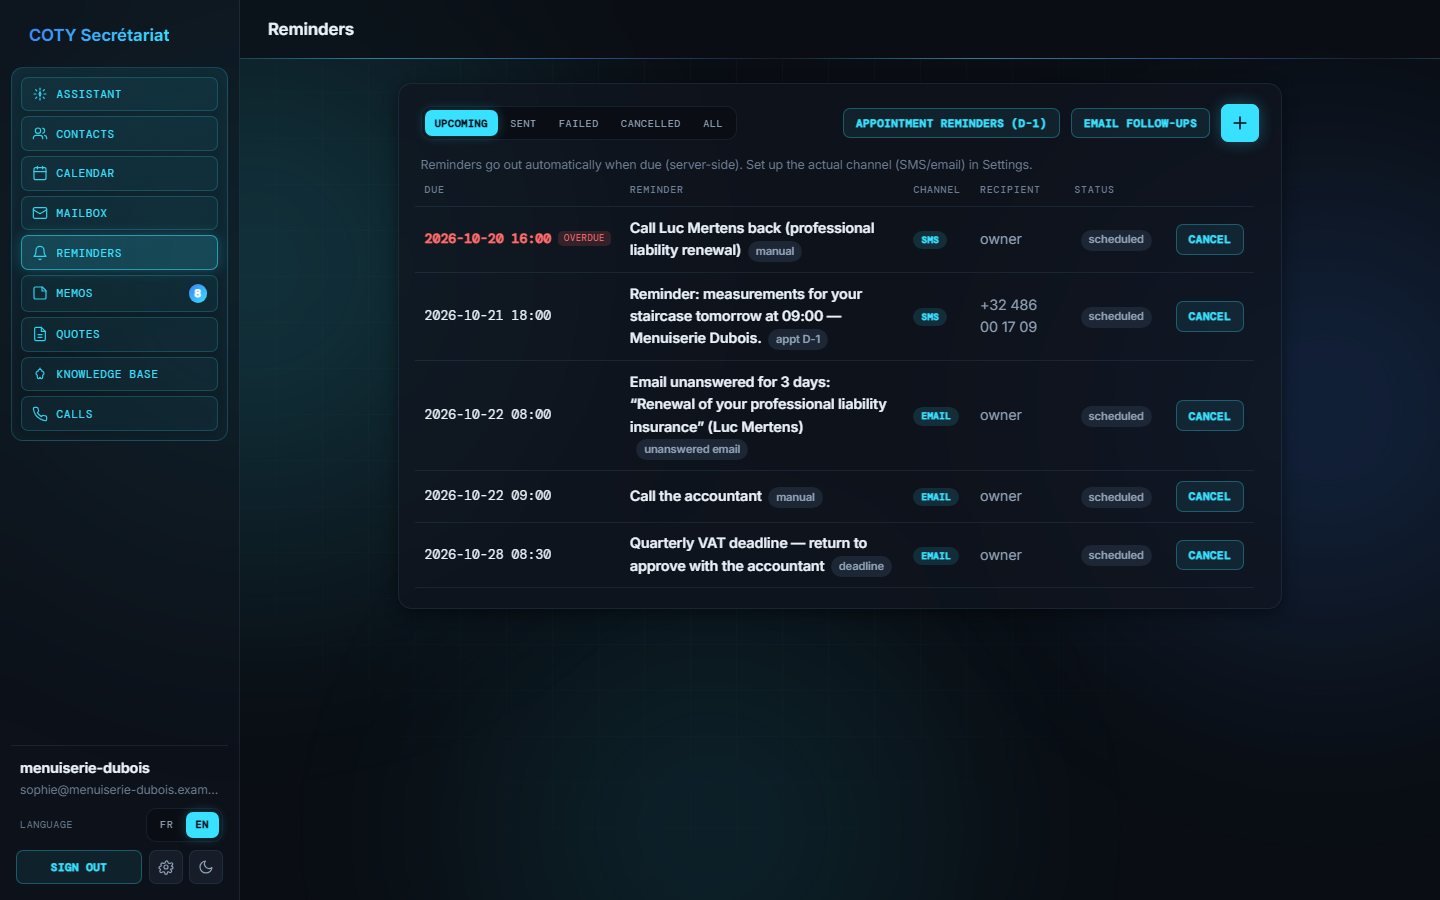Click the sophie@menuiserie-dubois email address
Image resolution: width=1440 pixels, height=900 pixels.
[119, 790]
